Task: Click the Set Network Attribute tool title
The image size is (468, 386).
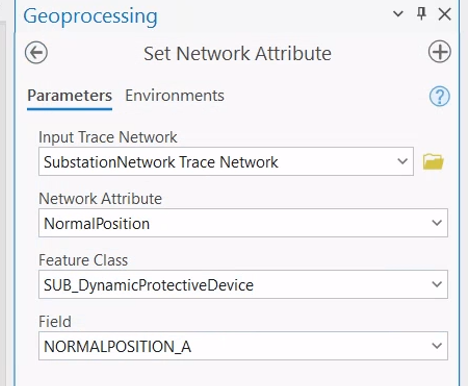Action: point(237,53)
